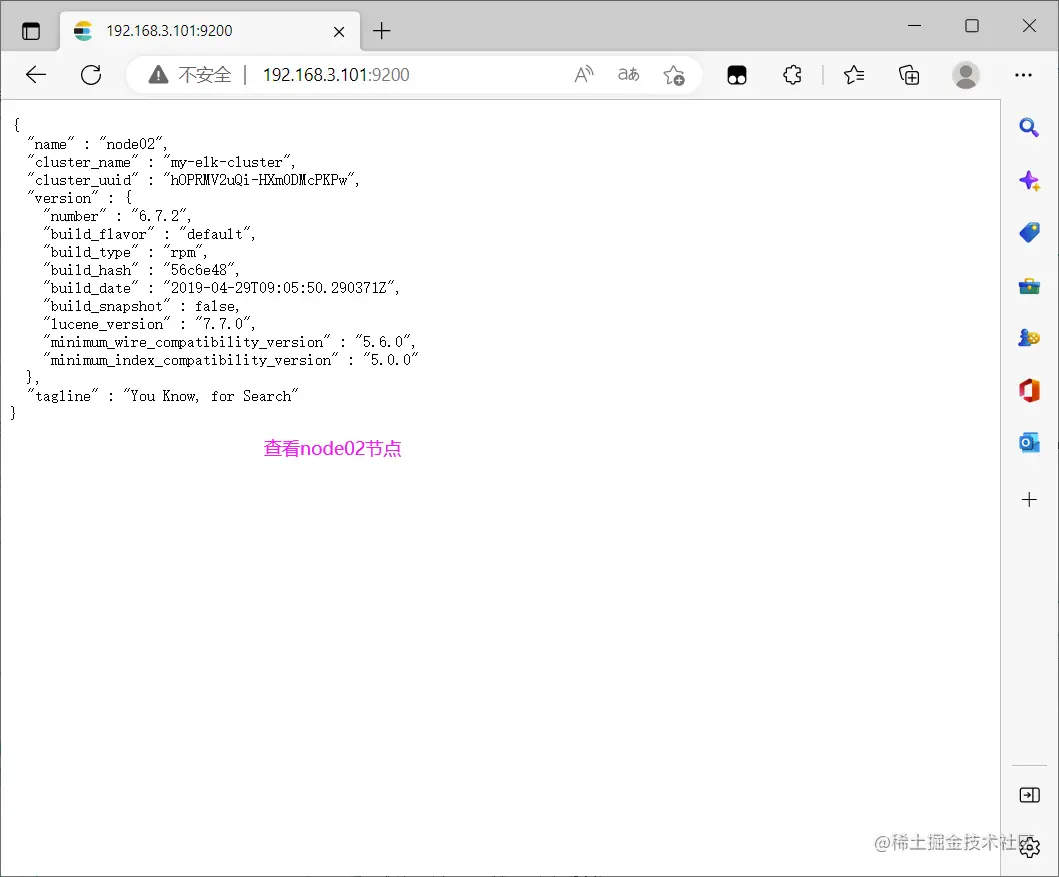Viewport: 1059px width, 877px height.
Task: Maximize the browser window
Action: 972,26
